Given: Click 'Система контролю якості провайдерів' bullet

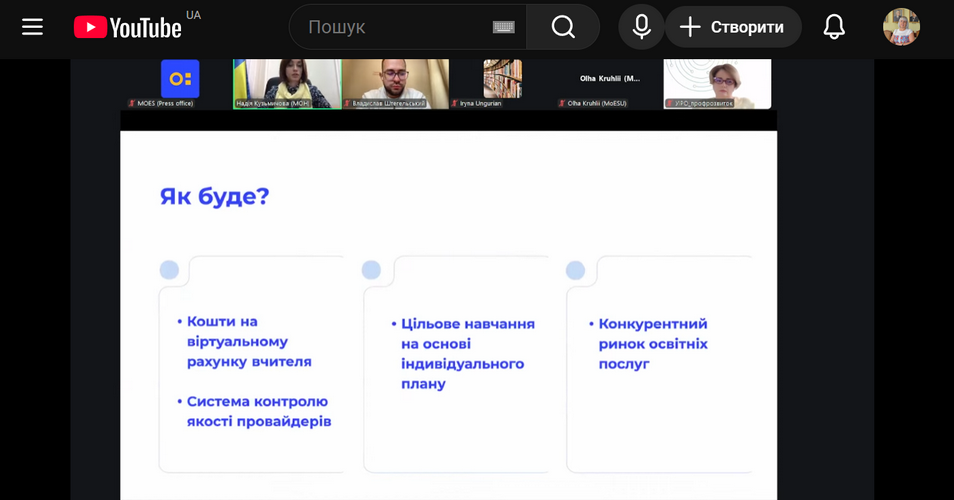Looking at the screenshot, I should [258, 411].
